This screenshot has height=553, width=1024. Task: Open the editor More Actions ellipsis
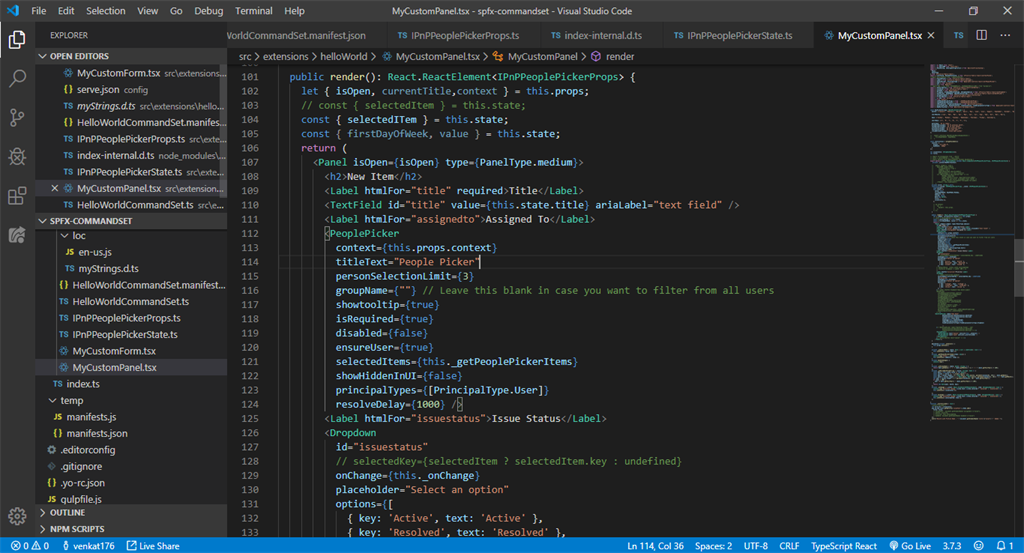[x=1006, y=35]
